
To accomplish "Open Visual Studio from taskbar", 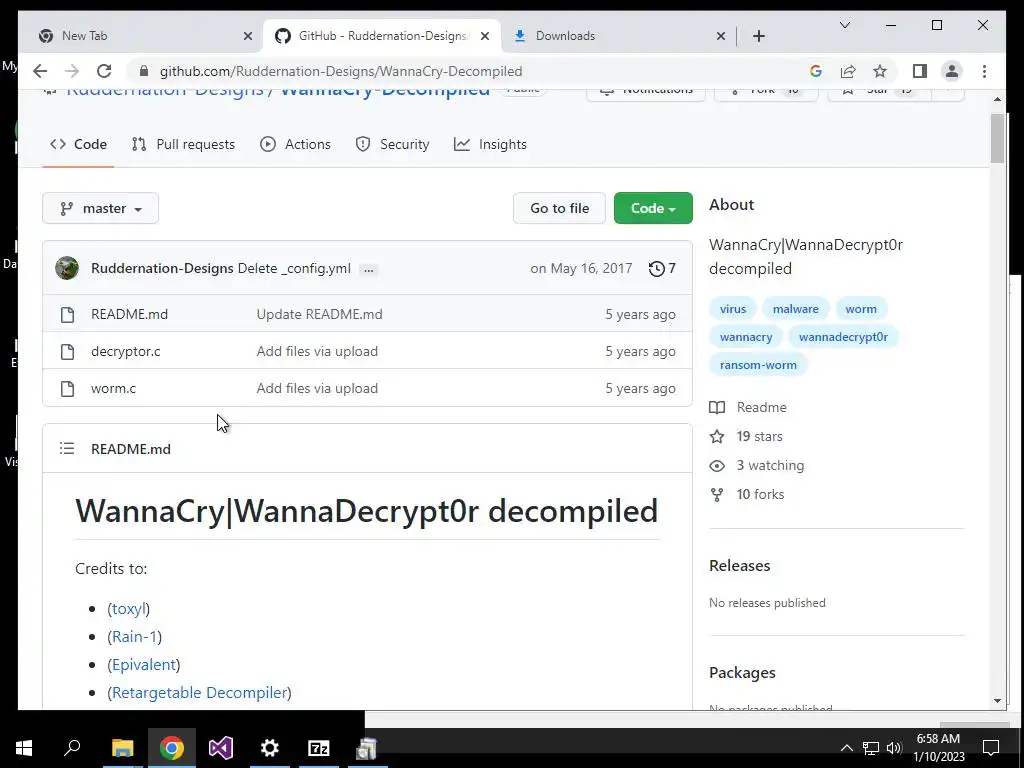I will (x=221, y=748).
